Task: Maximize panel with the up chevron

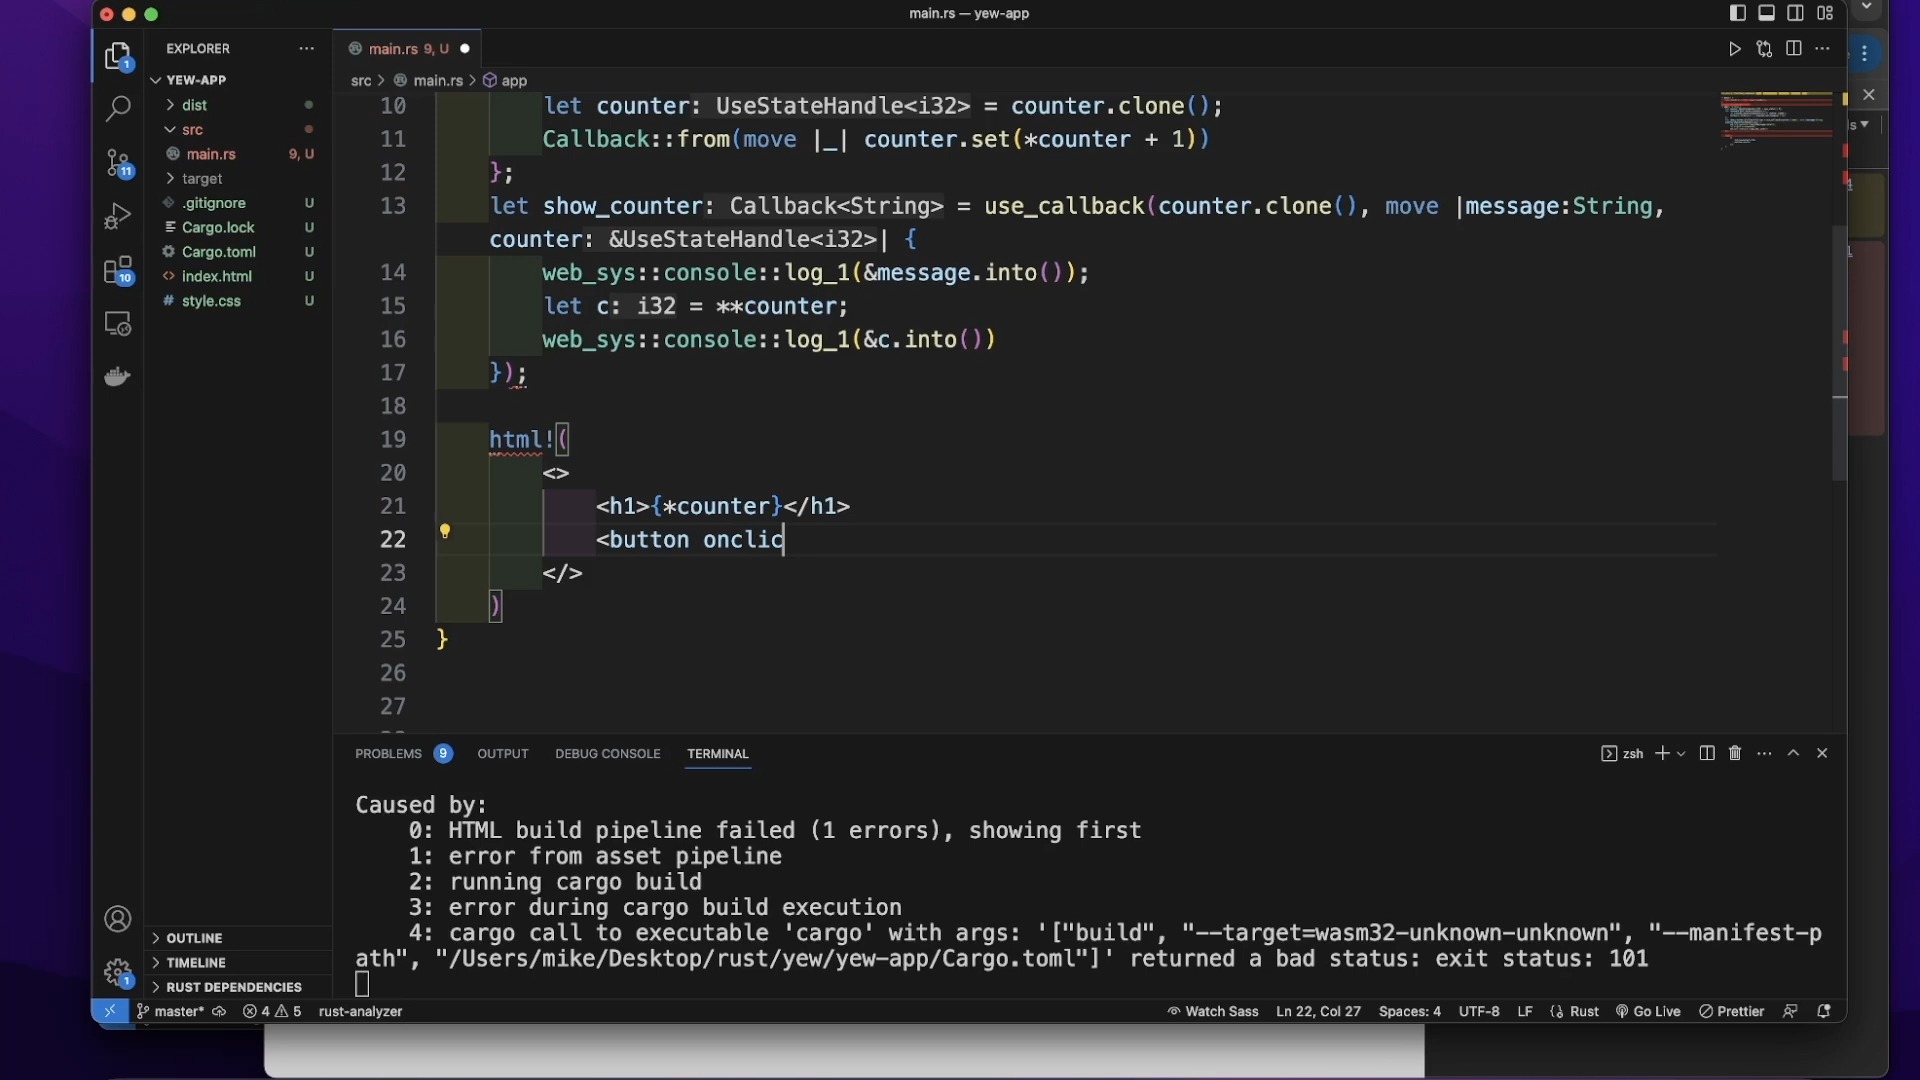Action: coord(1794,754)
